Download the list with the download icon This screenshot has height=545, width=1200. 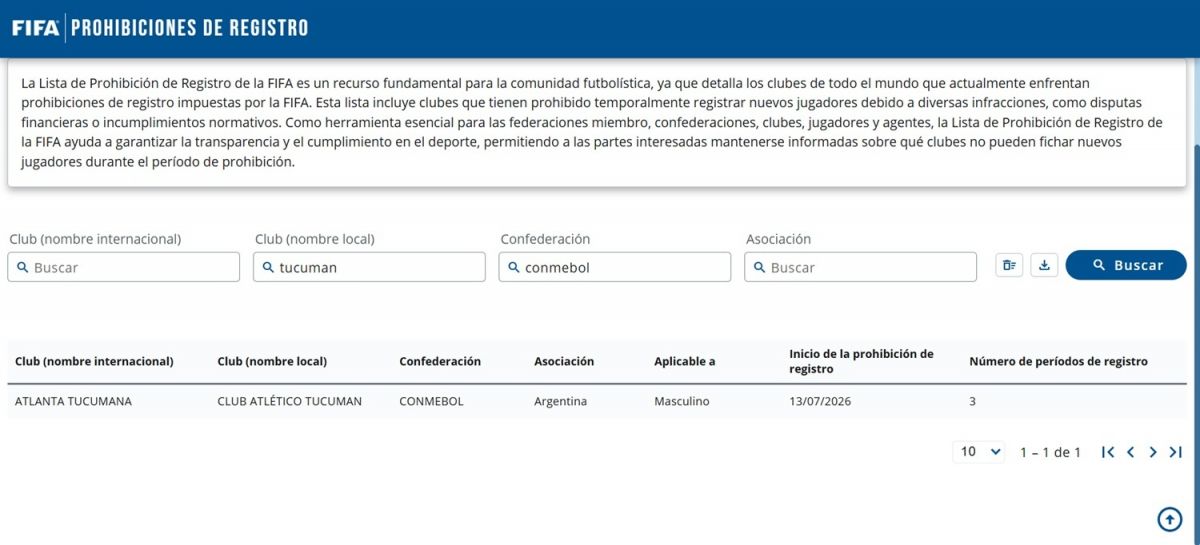1044,265
